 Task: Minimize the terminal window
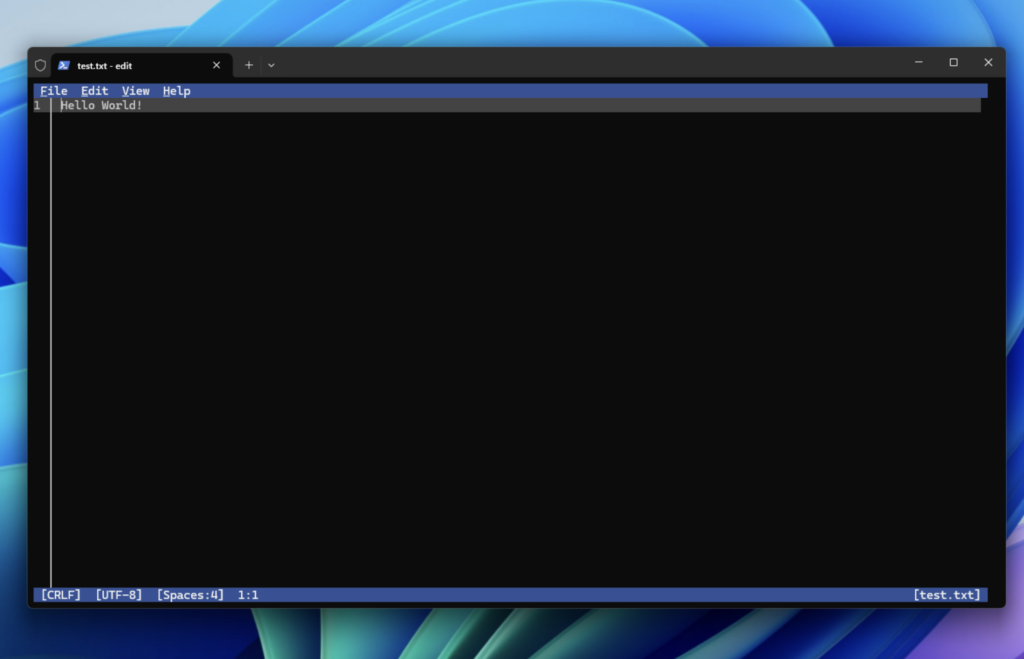(x=918, y=62)
